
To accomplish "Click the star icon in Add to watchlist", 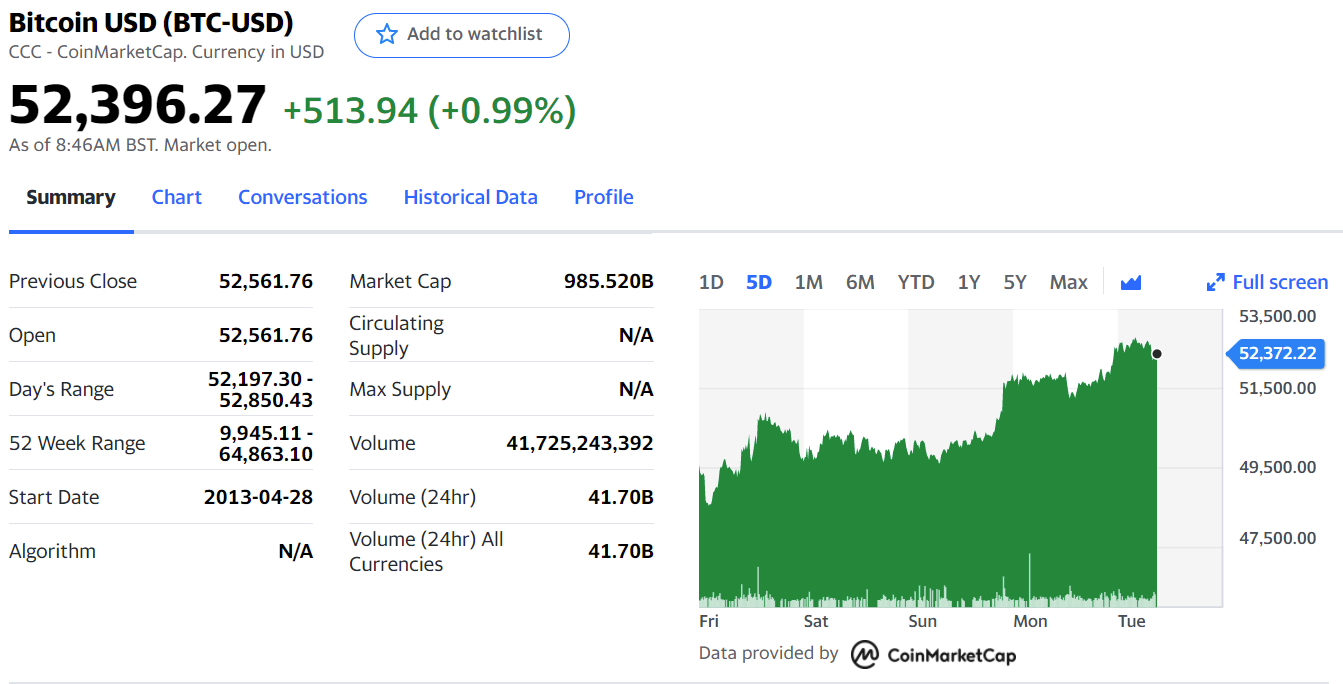I will point(387,34).
